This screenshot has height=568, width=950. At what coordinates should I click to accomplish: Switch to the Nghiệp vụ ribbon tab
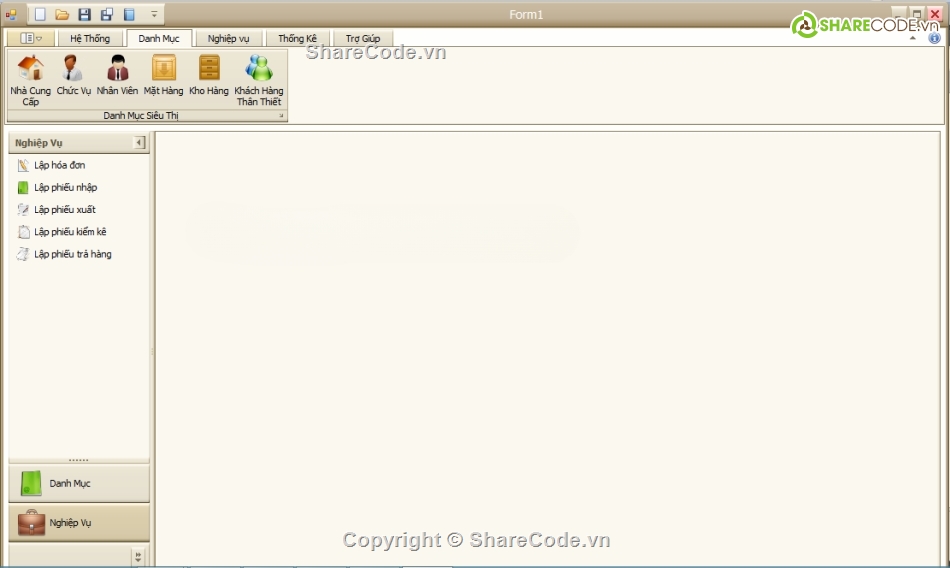(228, 38)
